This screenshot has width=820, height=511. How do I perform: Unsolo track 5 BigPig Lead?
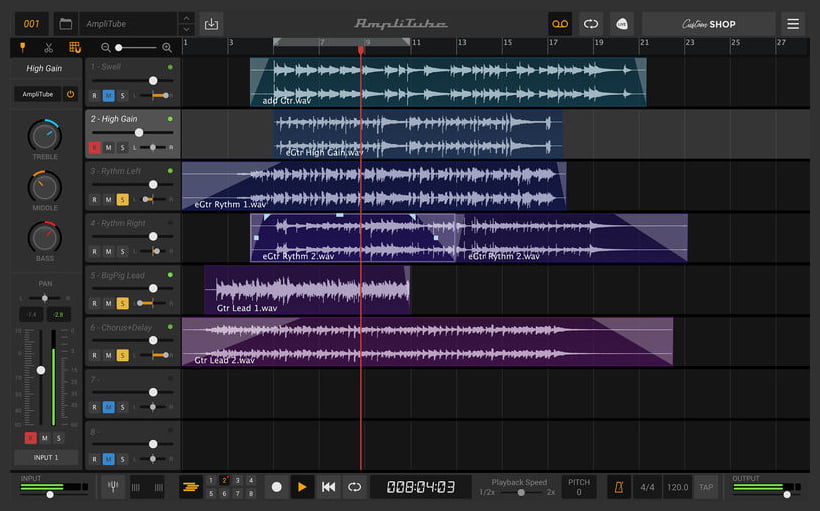tap(122, 303)
